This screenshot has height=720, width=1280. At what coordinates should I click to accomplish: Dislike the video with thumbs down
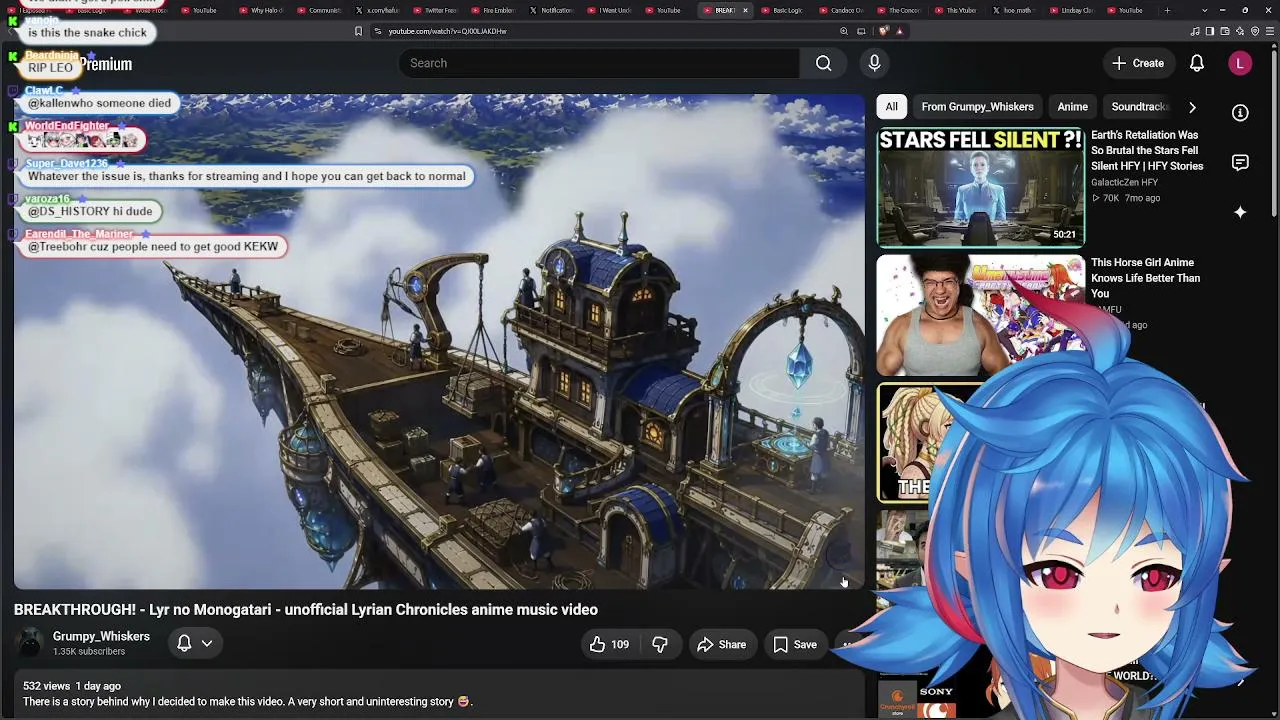[660, 645]
